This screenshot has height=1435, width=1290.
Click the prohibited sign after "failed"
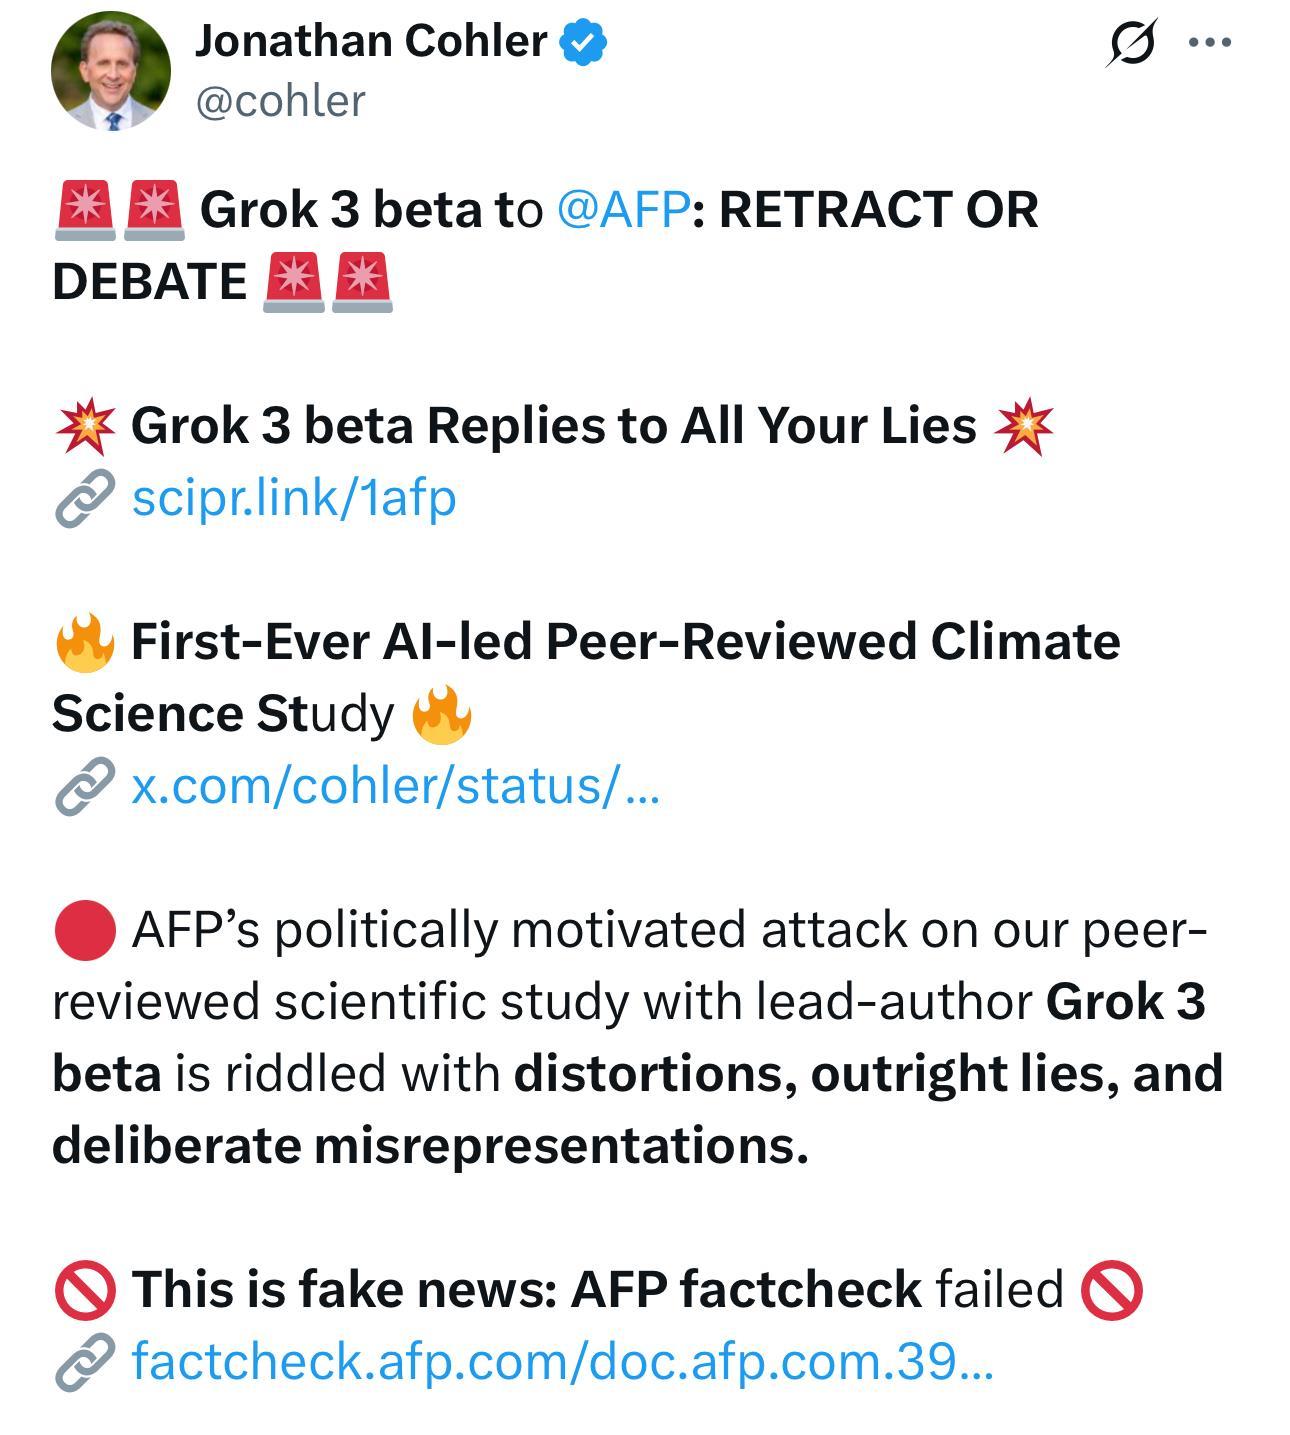tap(1111, 1290)
